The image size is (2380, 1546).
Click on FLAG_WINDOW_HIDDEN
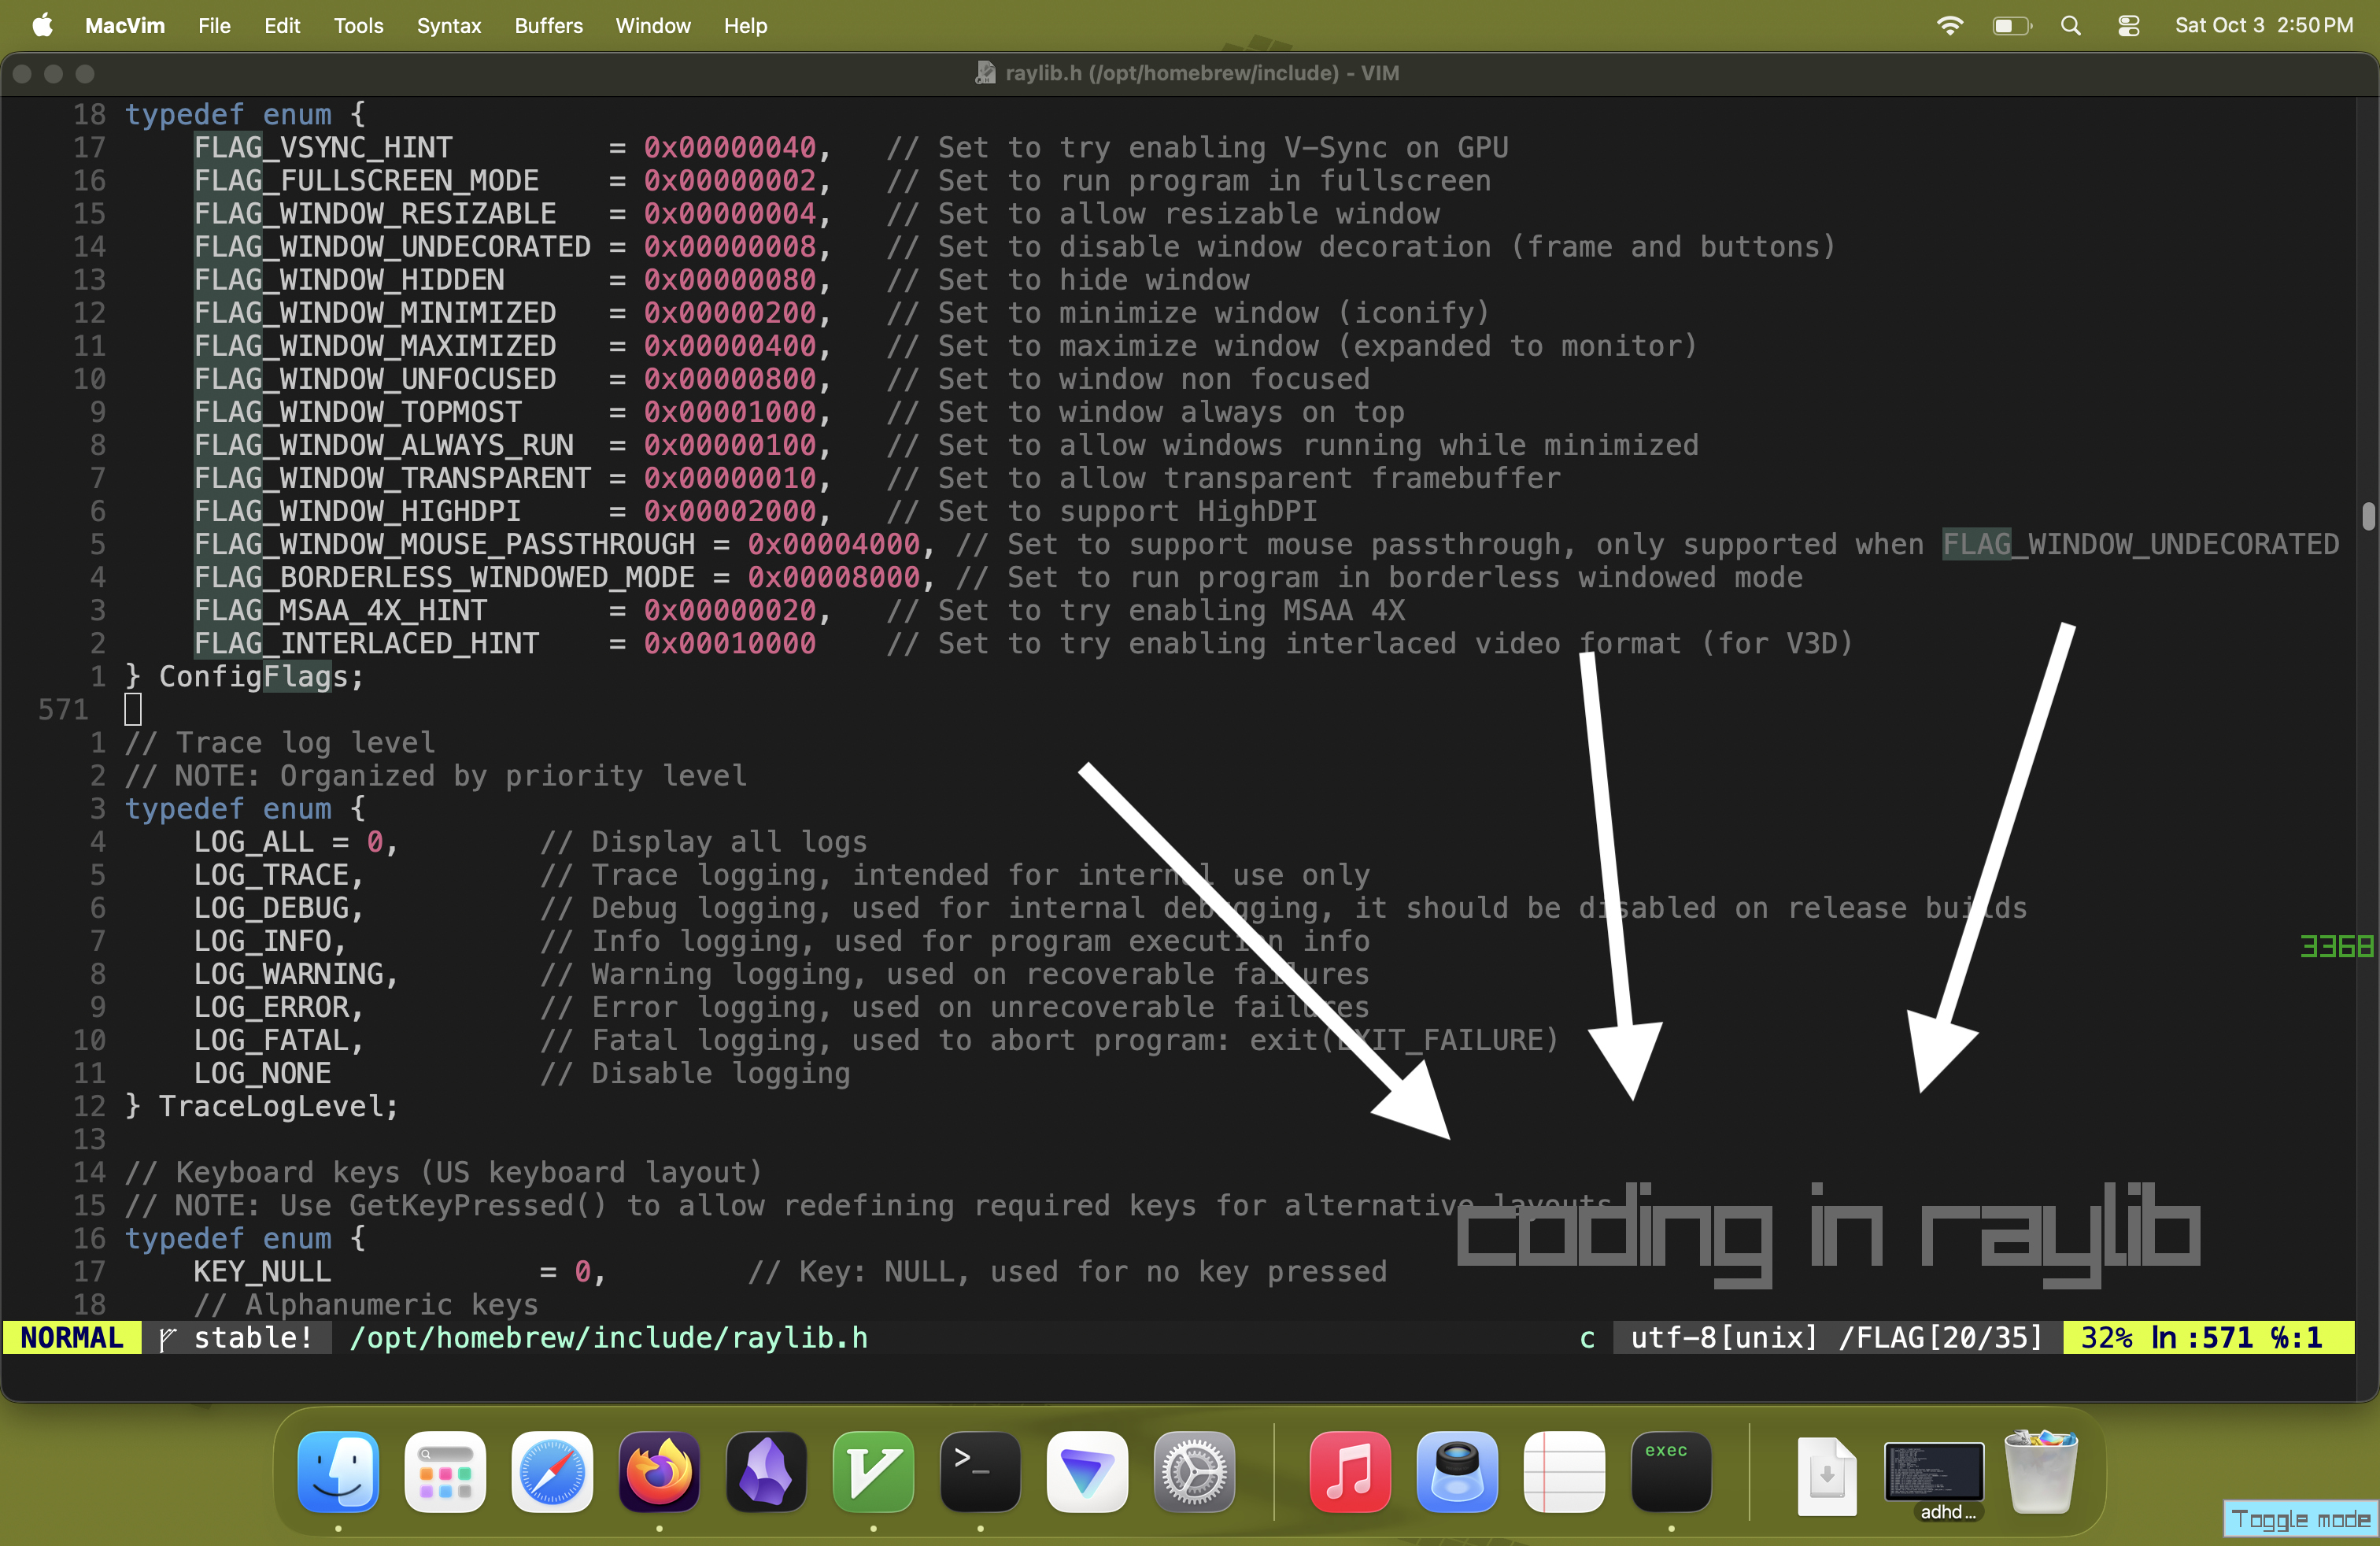349,279
